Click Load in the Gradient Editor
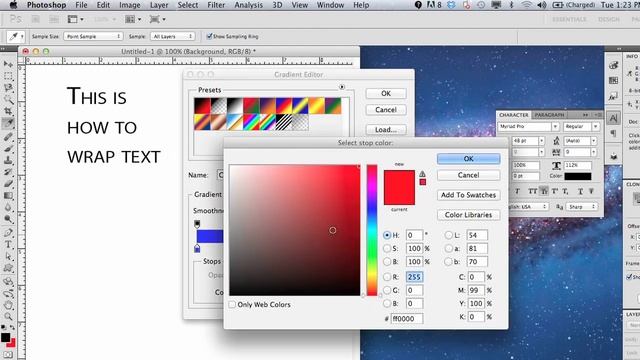 pos(386,129)
